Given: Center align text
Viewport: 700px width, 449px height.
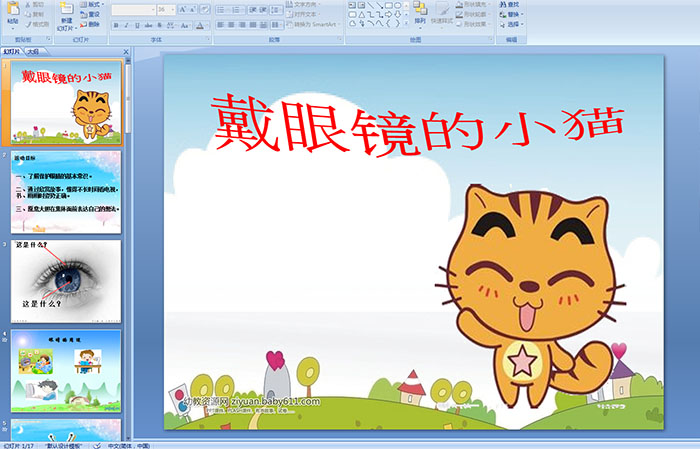Looking at the screenshot, I should tap(231, 25).
